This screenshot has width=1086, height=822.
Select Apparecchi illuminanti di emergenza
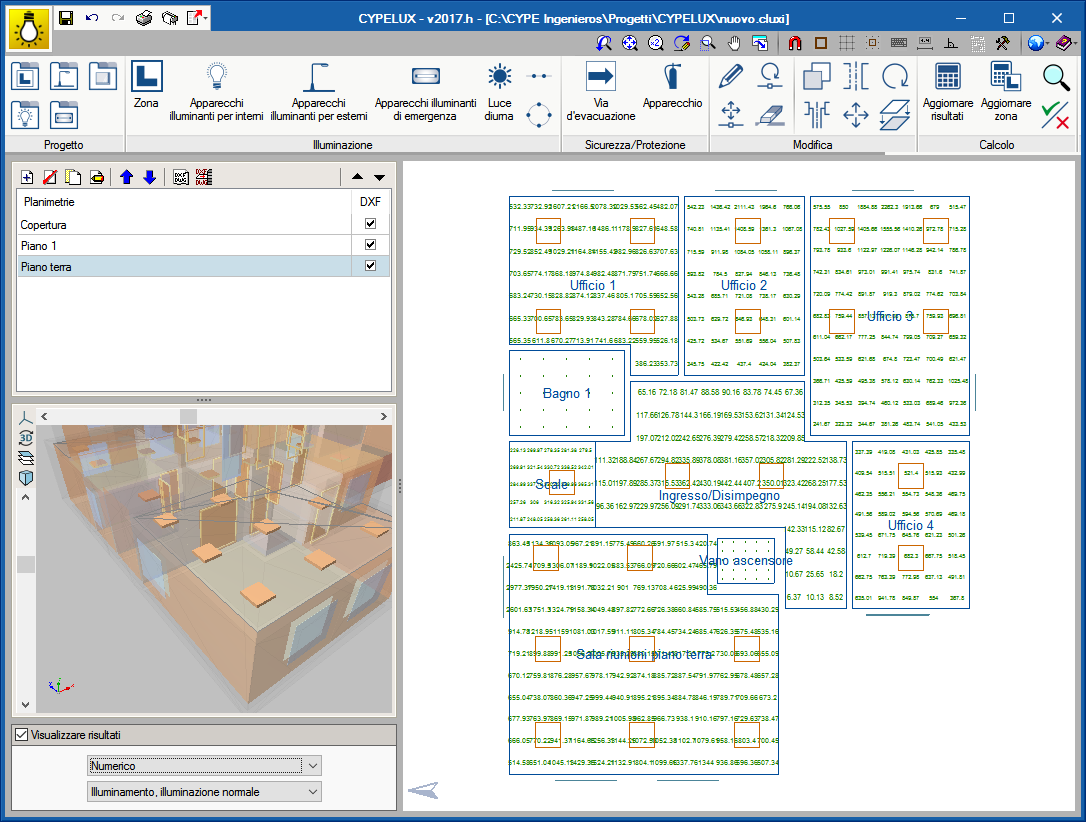coord(425,91)
